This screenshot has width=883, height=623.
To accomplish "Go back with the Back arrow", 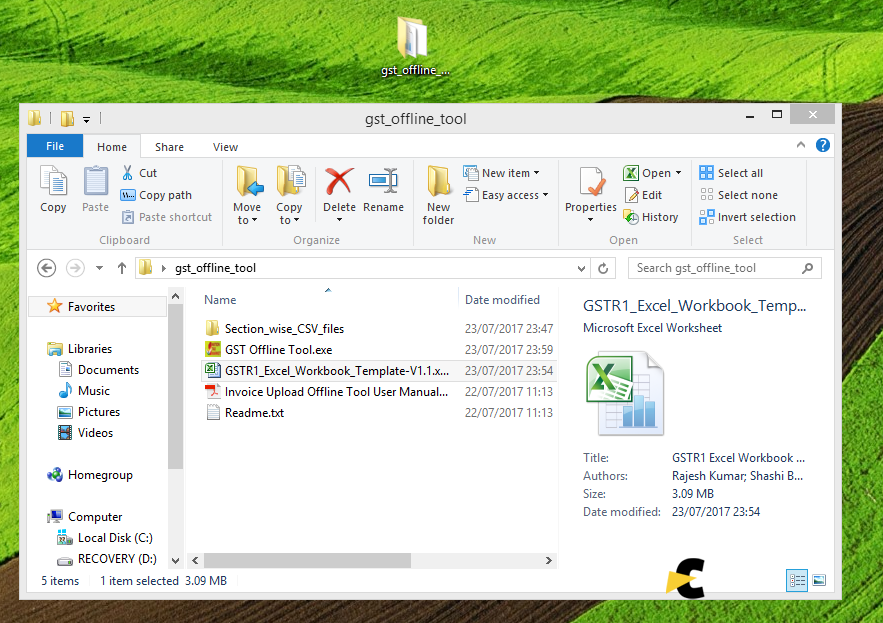I will coord(47,268).
